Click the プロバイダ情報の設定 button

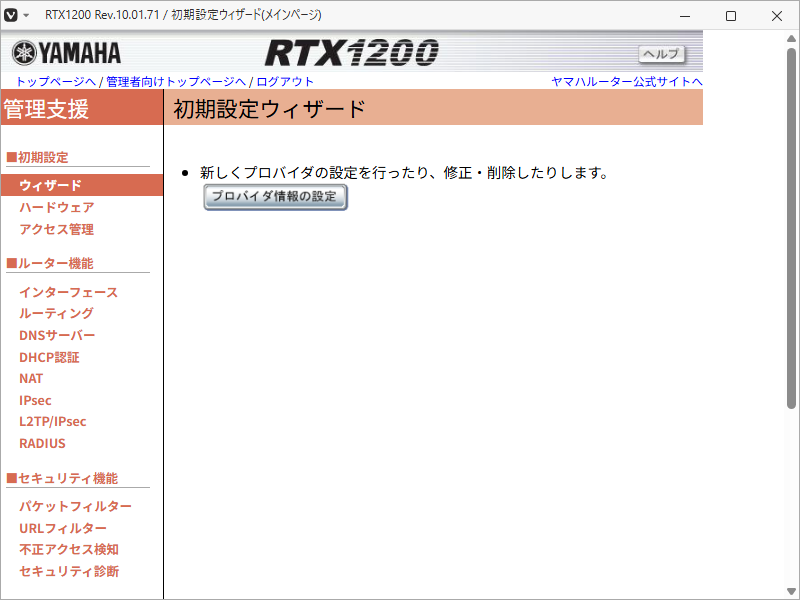[x=275, y=198]
